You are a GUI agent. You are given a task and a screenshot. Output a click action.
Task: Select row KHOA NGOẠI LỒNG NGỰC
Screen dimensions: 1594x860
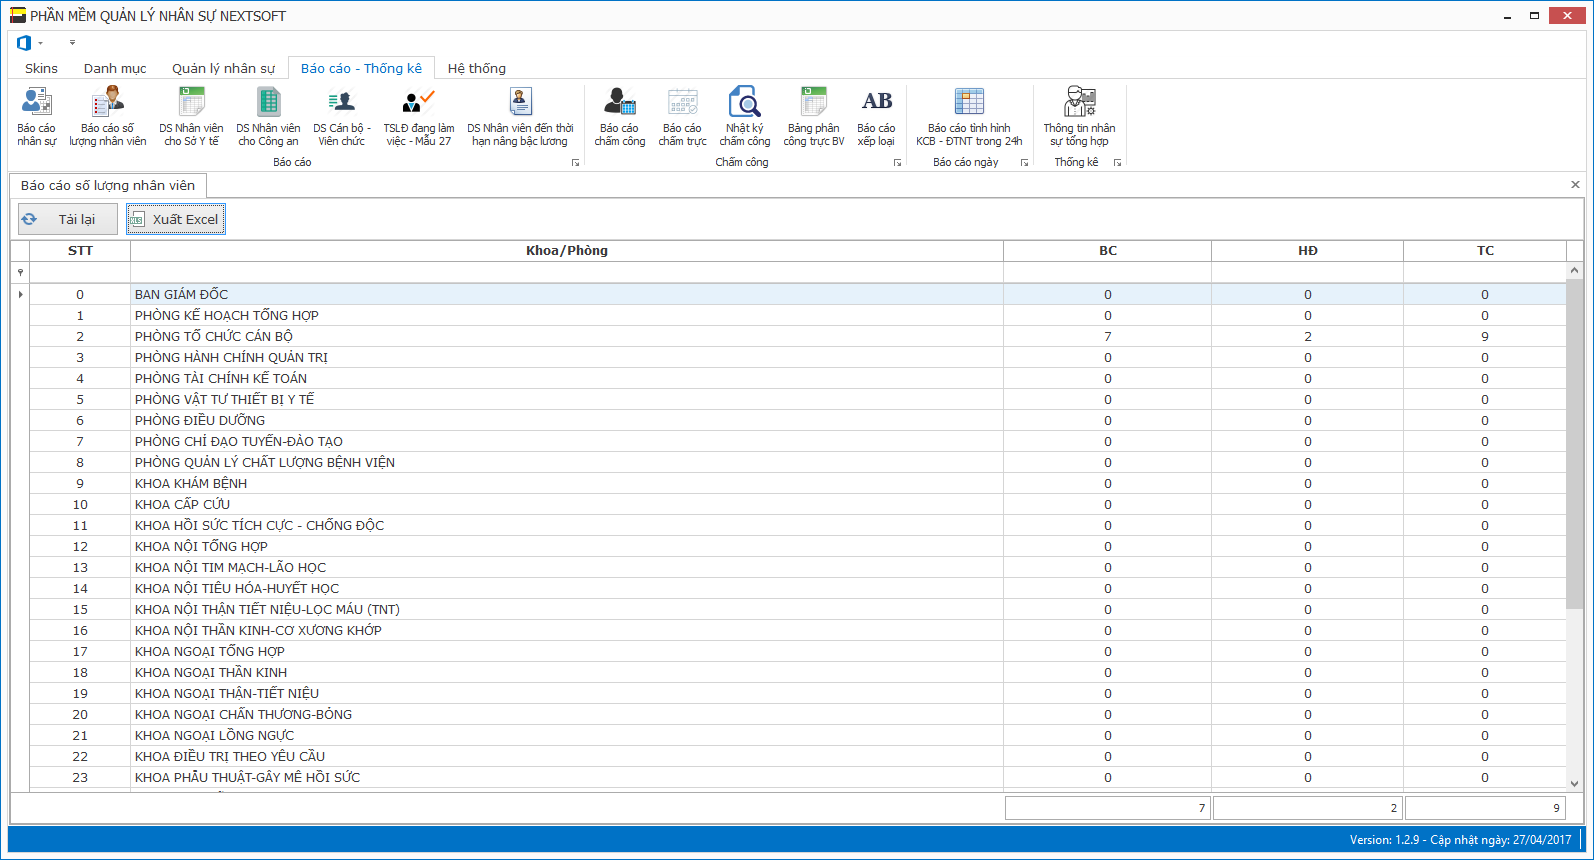pos(798,735)
